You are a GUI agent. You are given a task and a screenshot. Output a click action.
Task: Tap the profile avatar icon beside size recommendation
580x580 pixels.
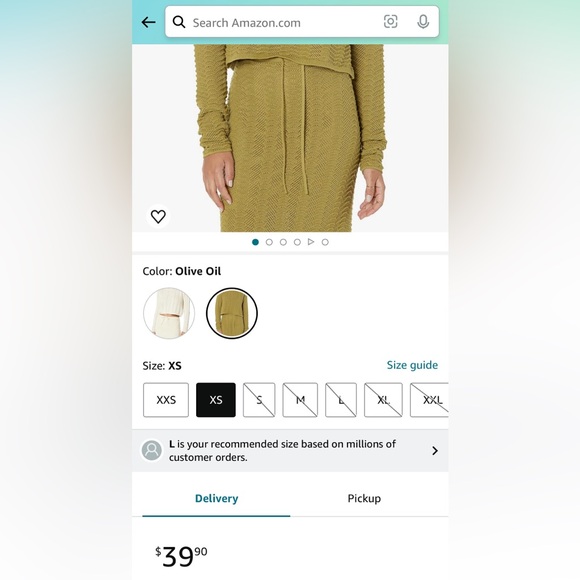(x=152, y=450)
